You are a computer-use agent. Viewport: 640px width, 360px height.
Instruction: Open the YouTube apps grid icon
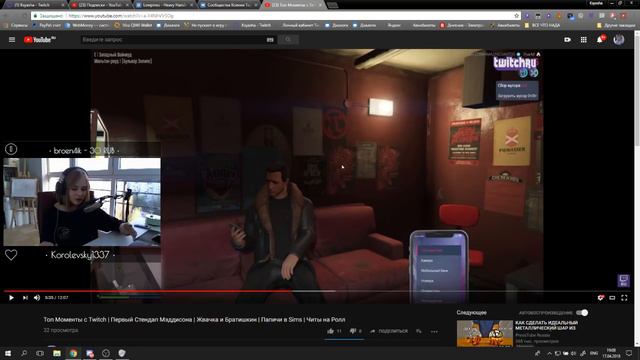584,40
